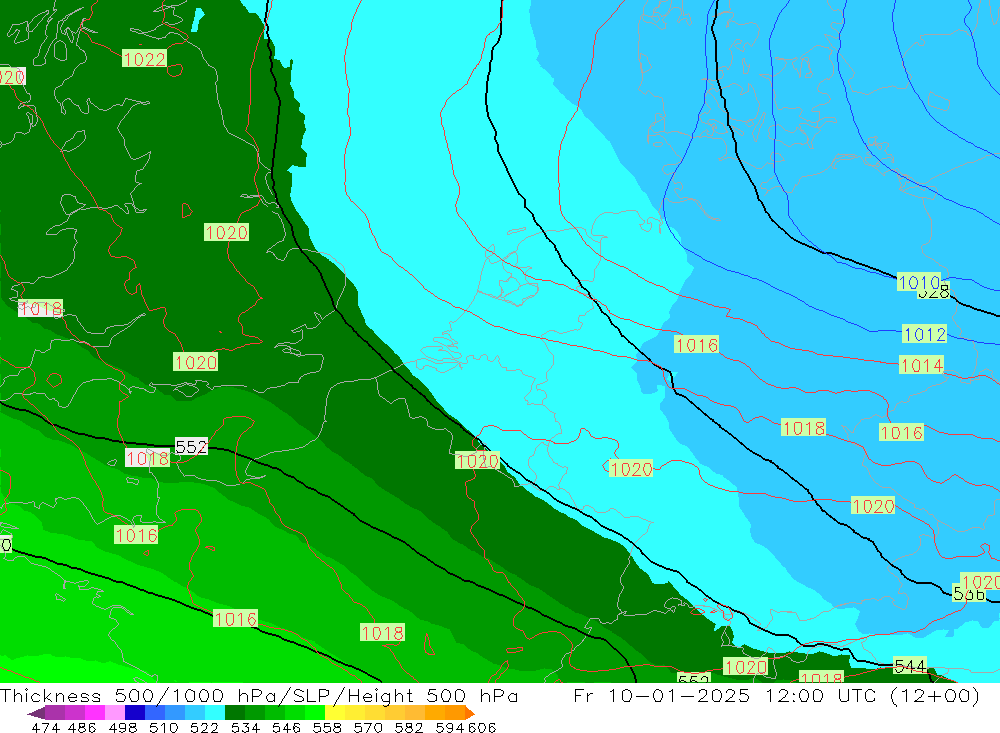Click legend value 522

[204, 727]
